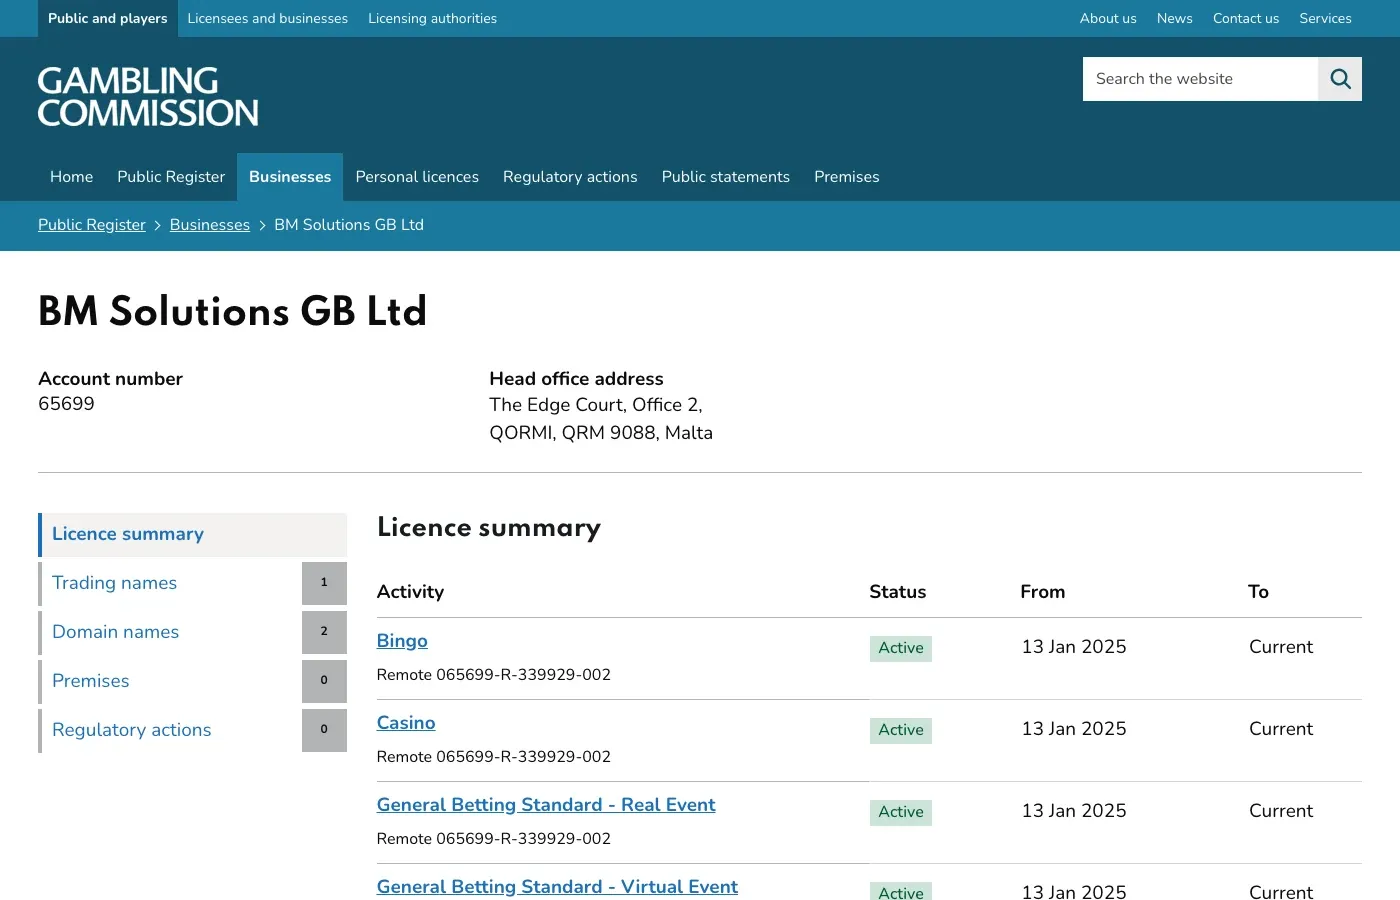Follow Public Register breadcrumb link
1400x900 pixels.
coord(92,225)
